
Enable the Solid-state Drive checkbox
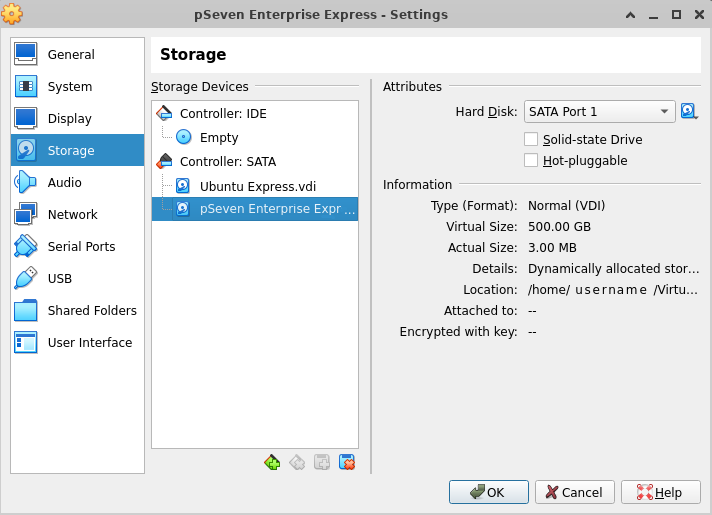(532, 139)
